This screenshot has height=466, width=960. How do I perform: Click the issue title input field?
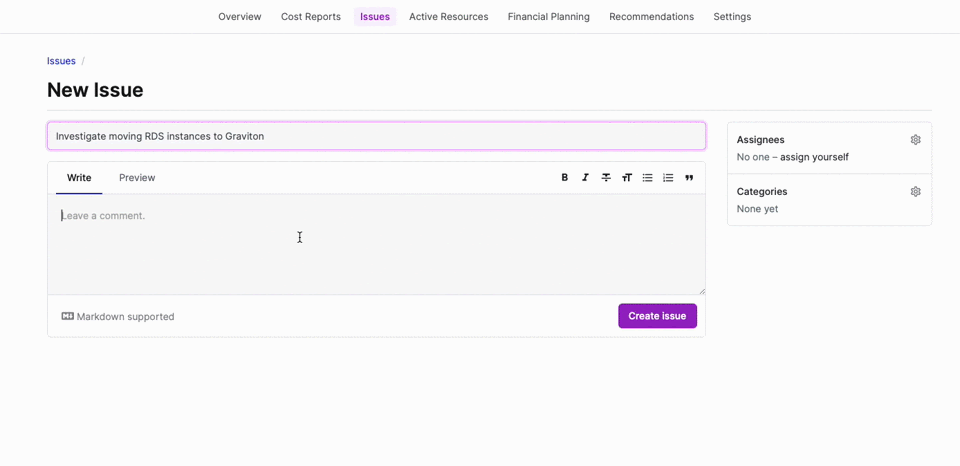coord(376,136)
